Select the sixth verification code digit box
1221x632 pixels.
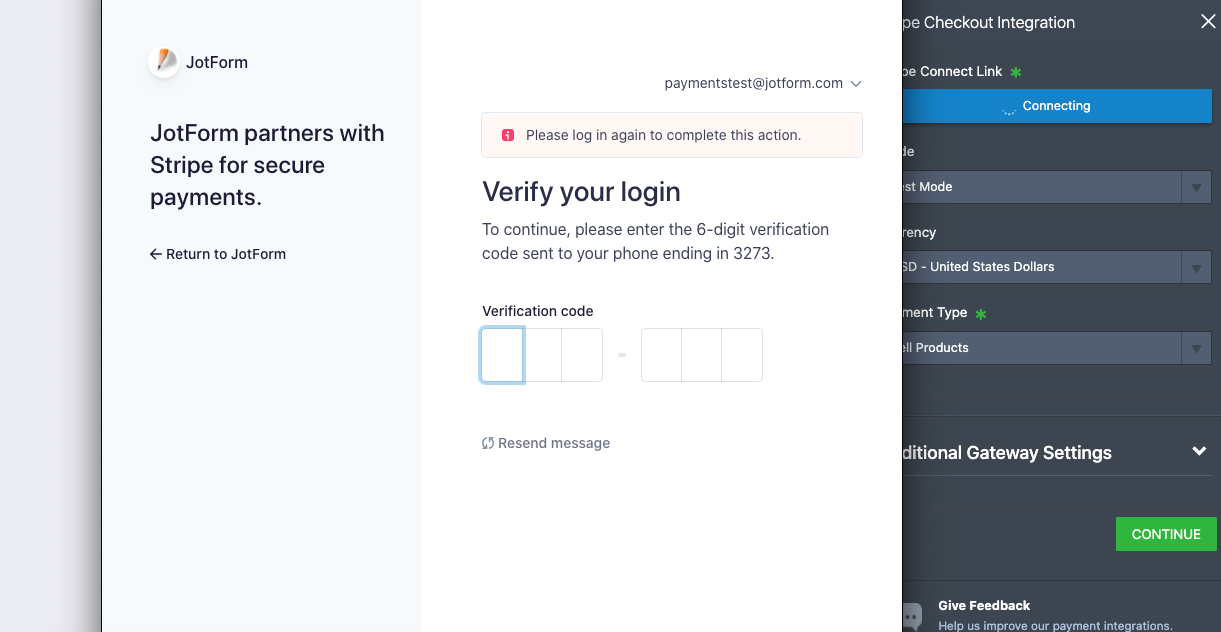742,355
